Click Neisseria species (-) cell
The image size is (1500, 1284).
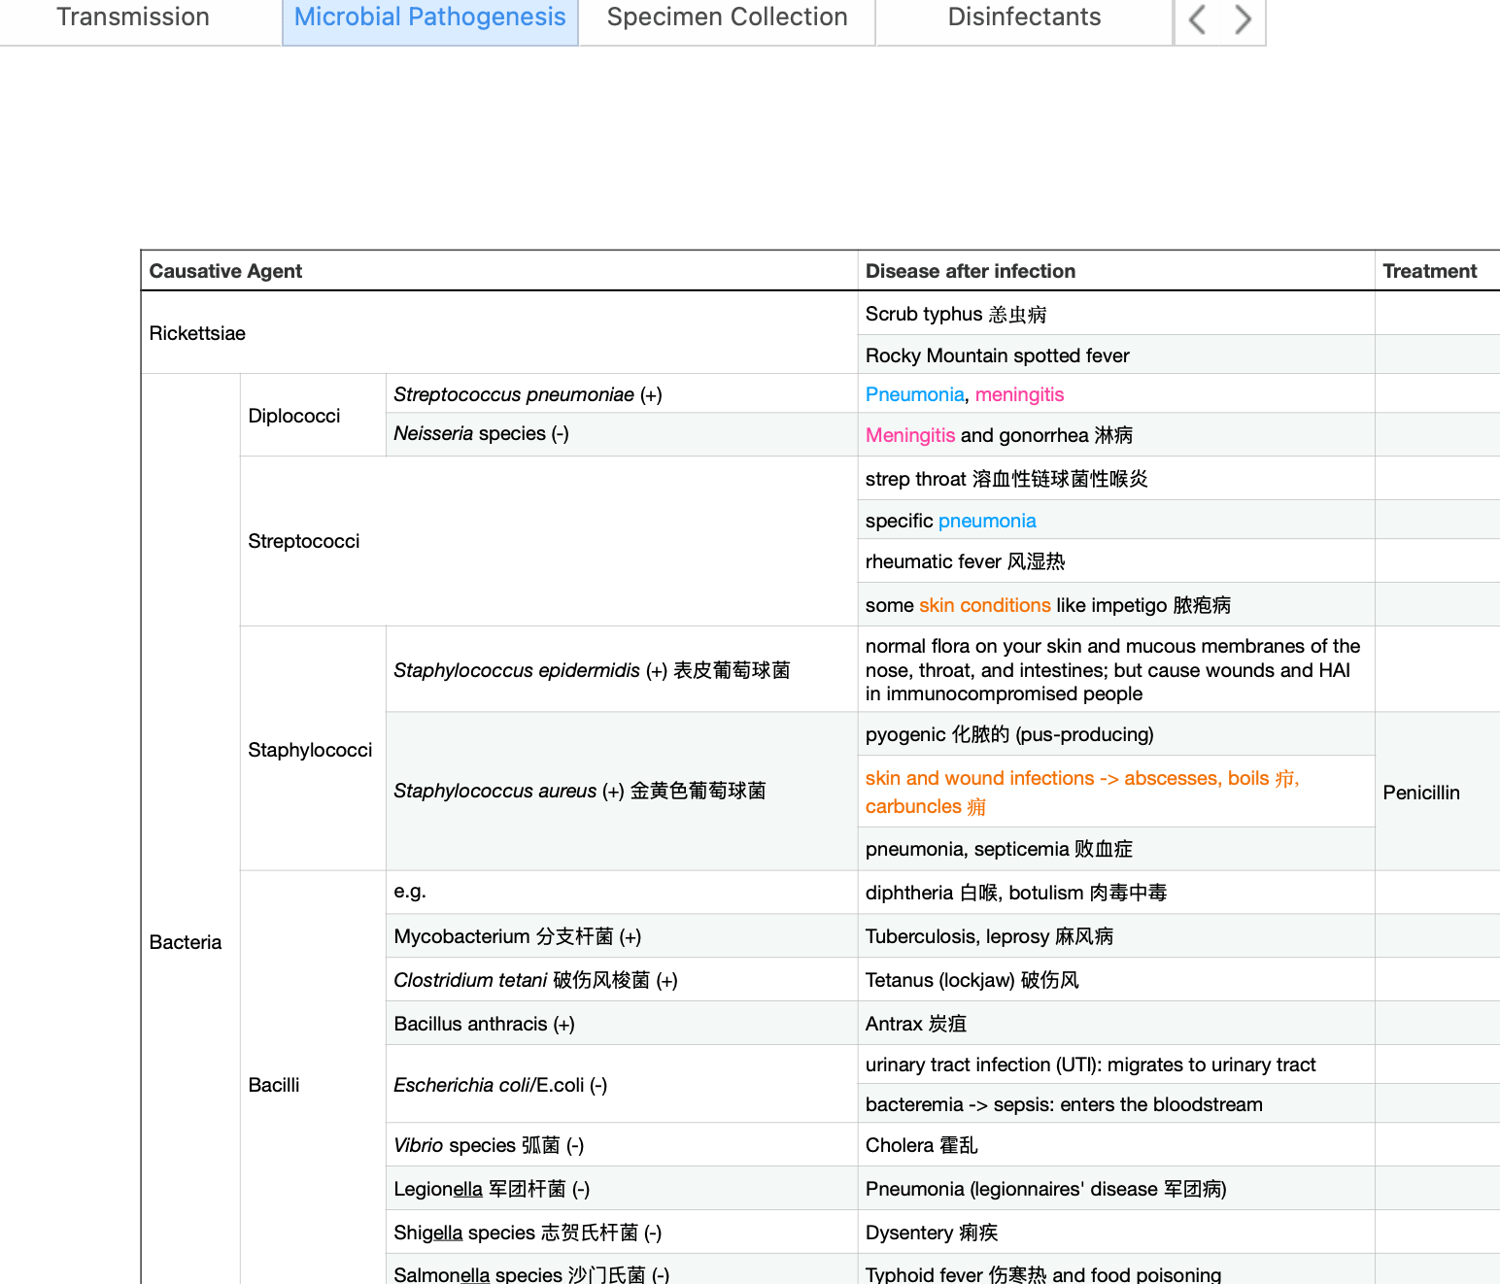tap(621, 434)
